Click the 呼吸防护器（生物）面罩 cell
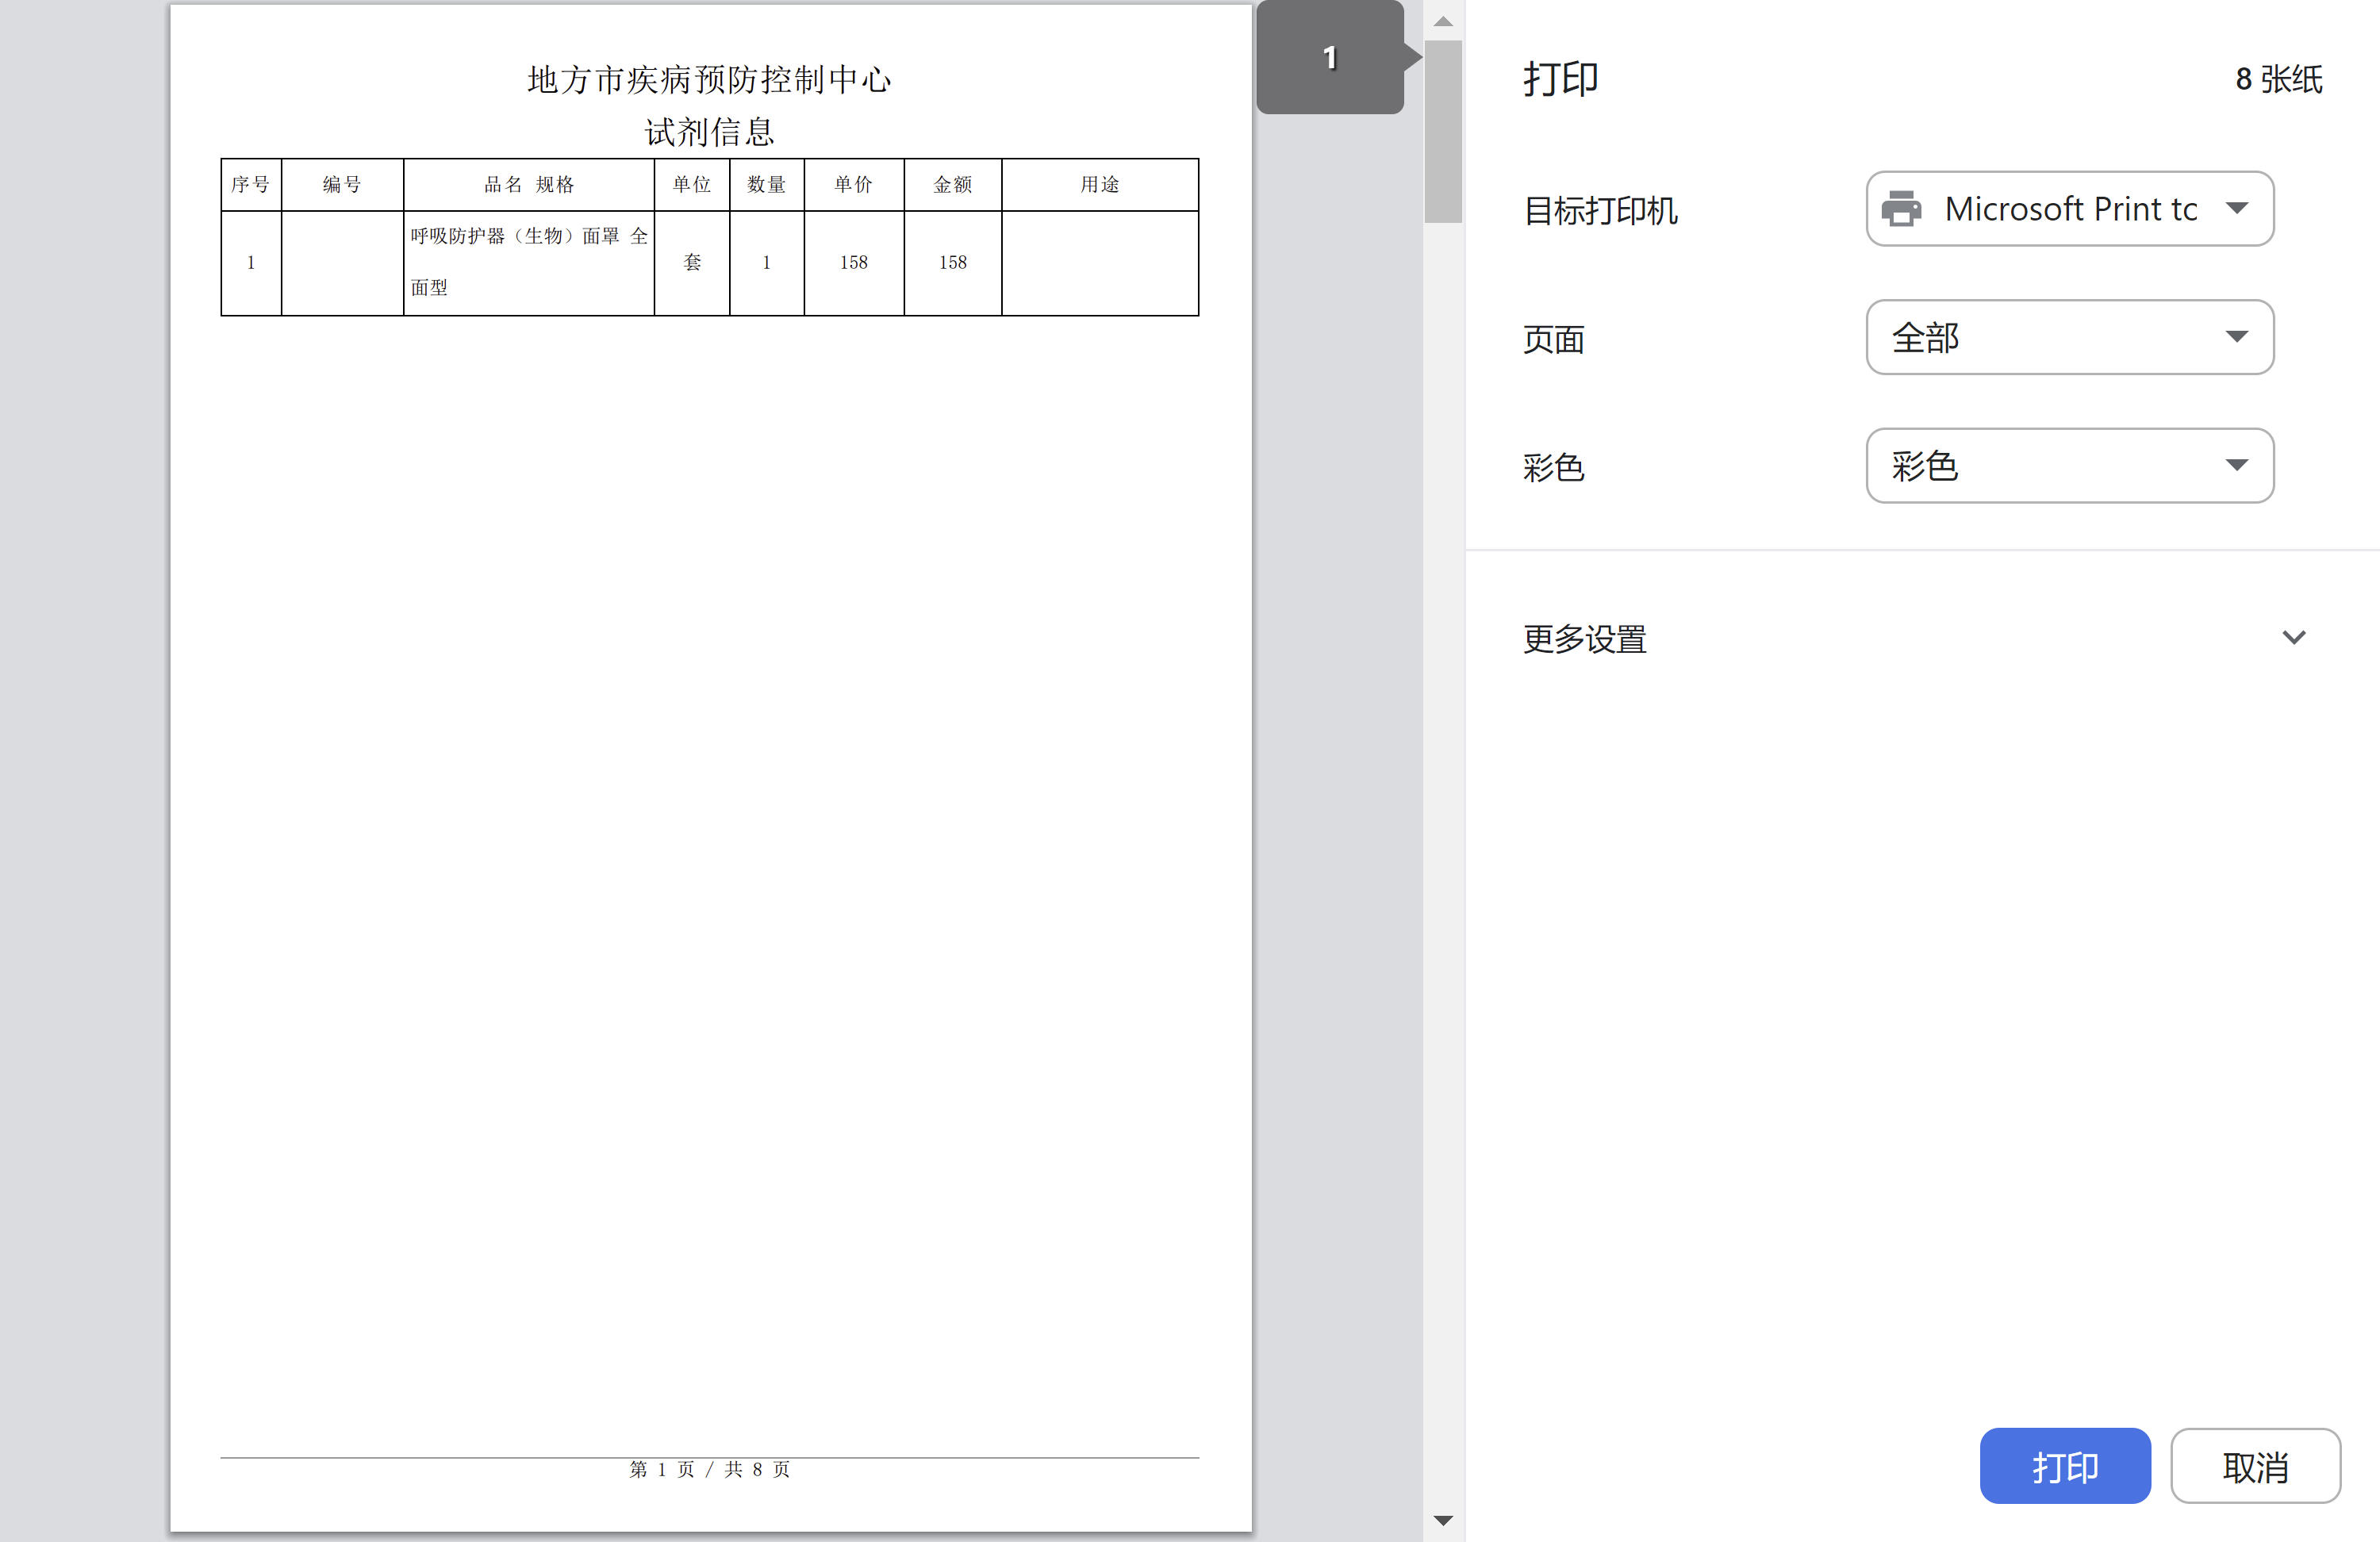 click(529, 262)
